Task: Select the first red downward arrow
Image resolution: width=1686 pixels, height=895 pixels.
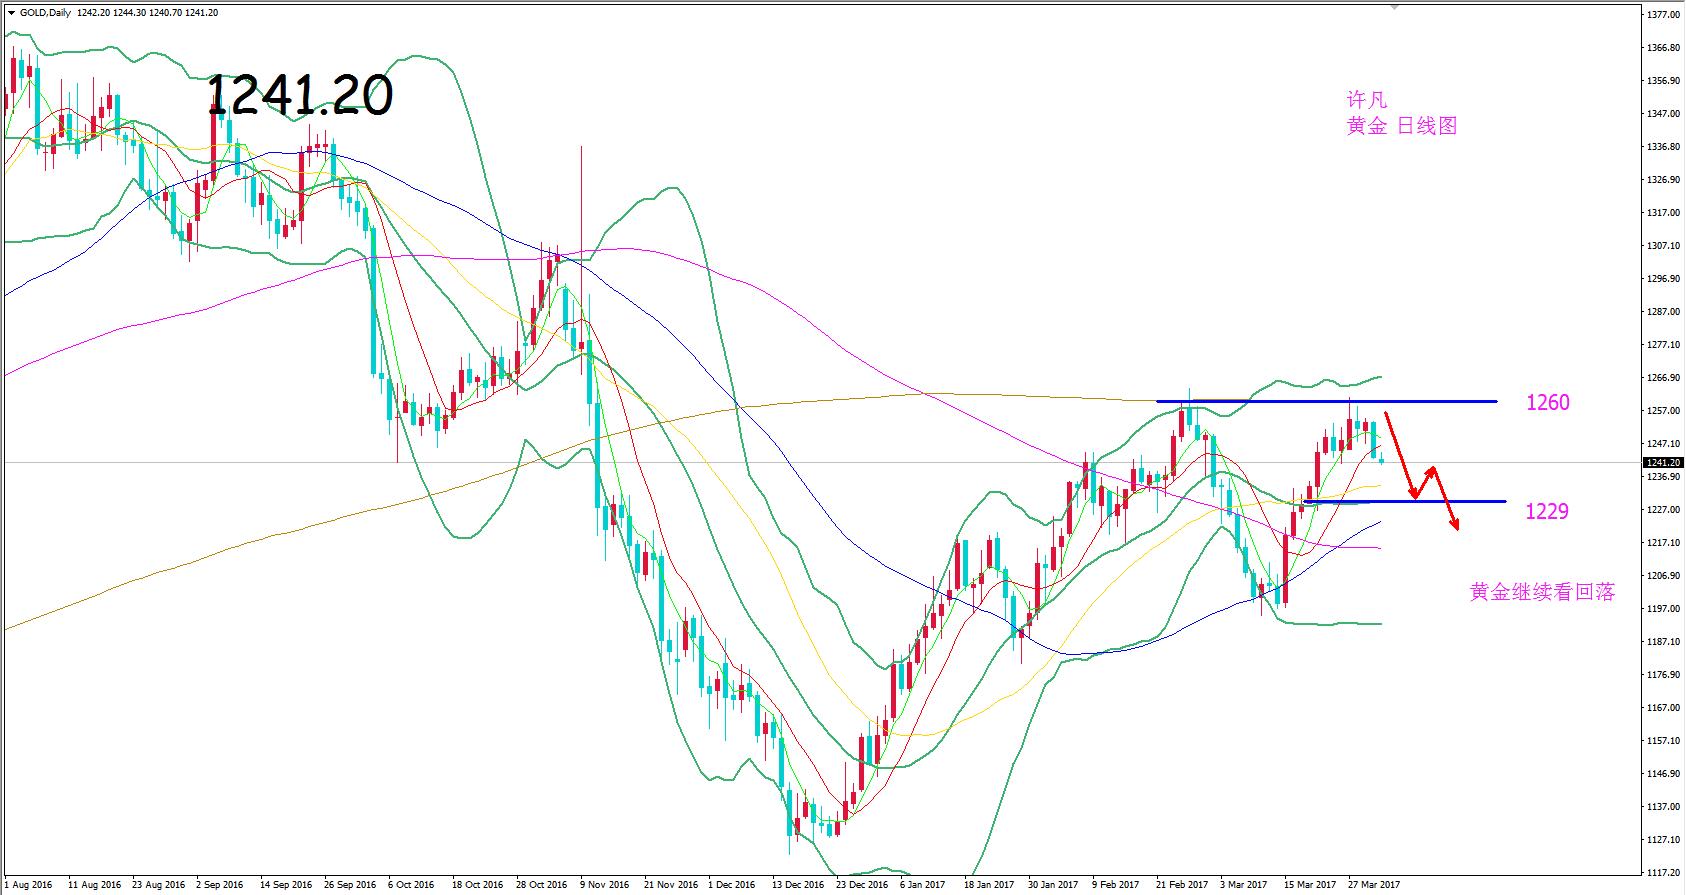Action: coord(1400,455)
